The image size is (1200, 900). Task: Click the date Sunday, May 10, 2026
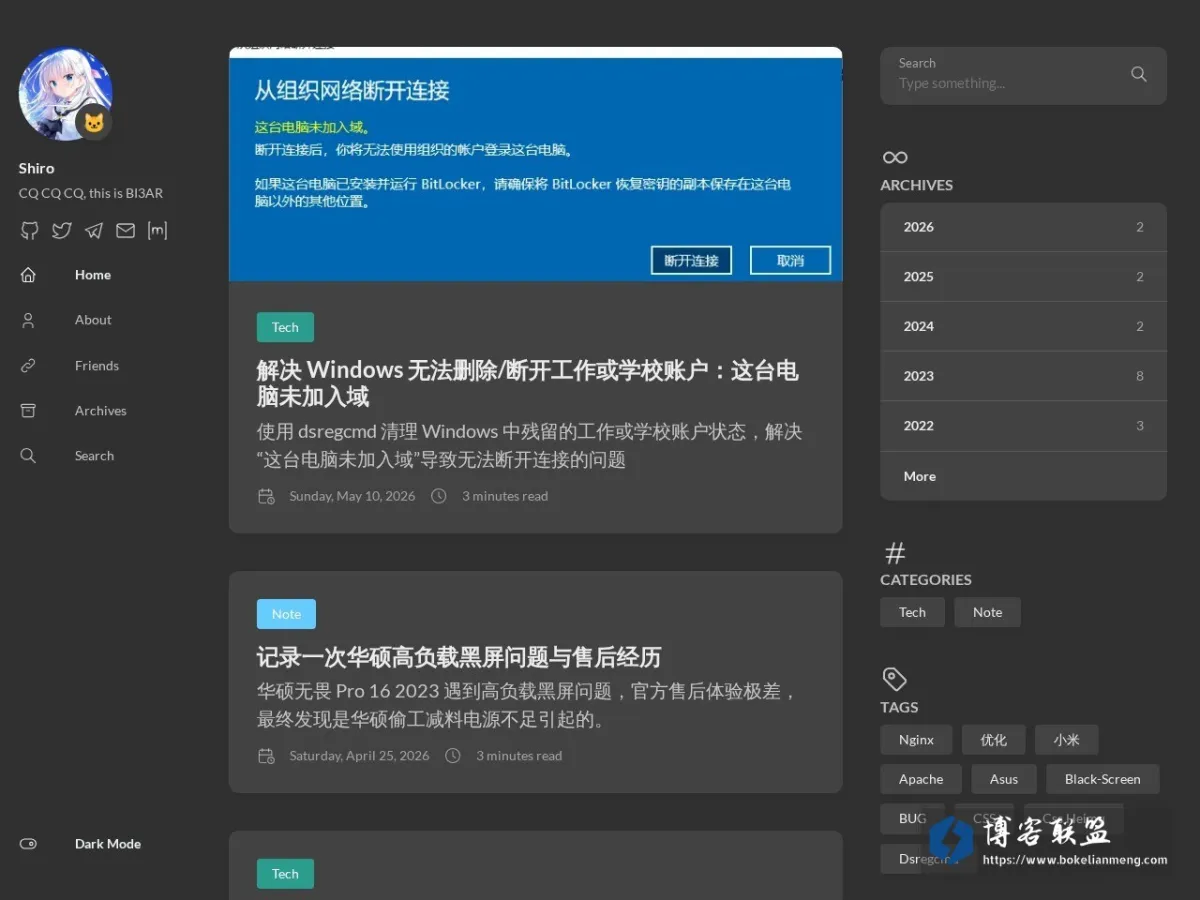coord(352,496)
